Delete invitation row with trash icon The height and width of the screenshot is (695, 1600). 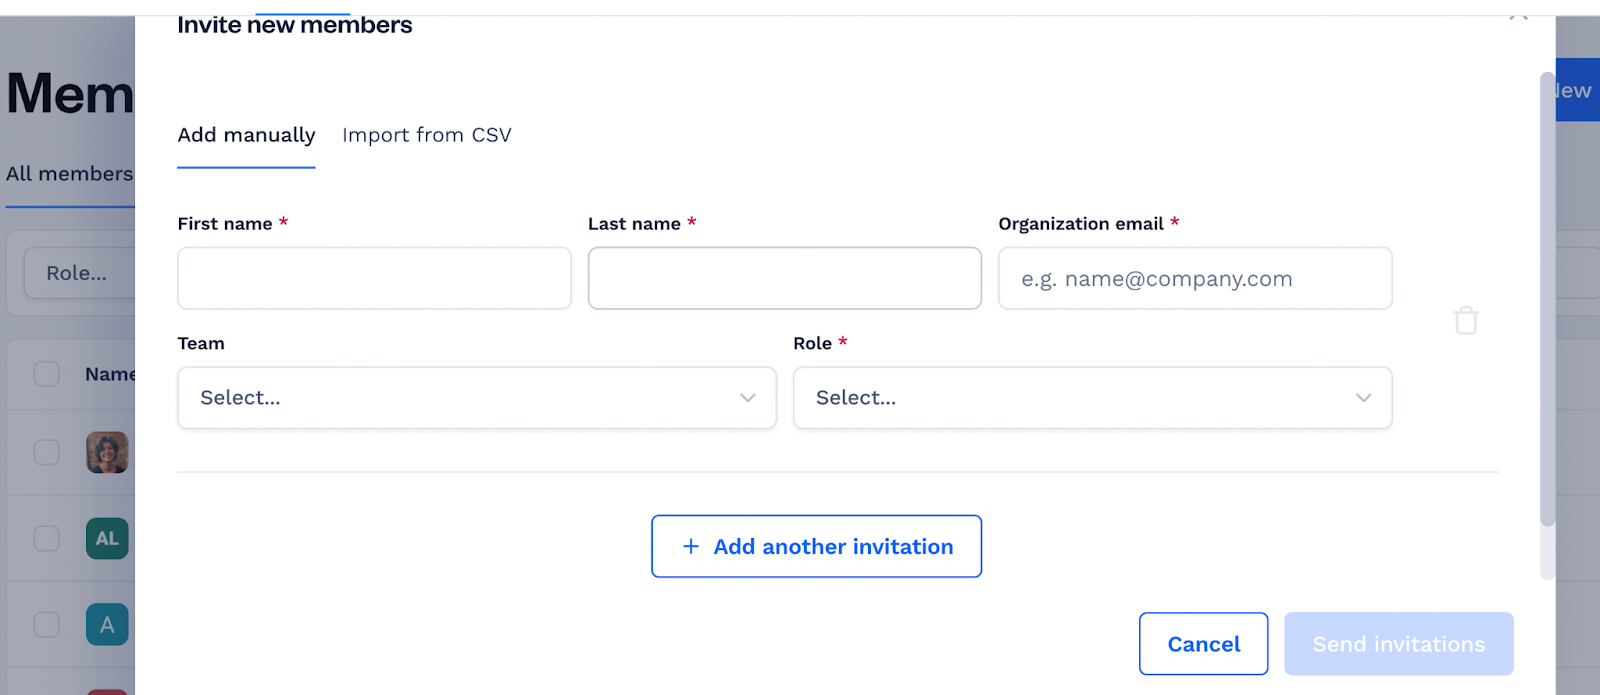click(x=1466, y=320)
